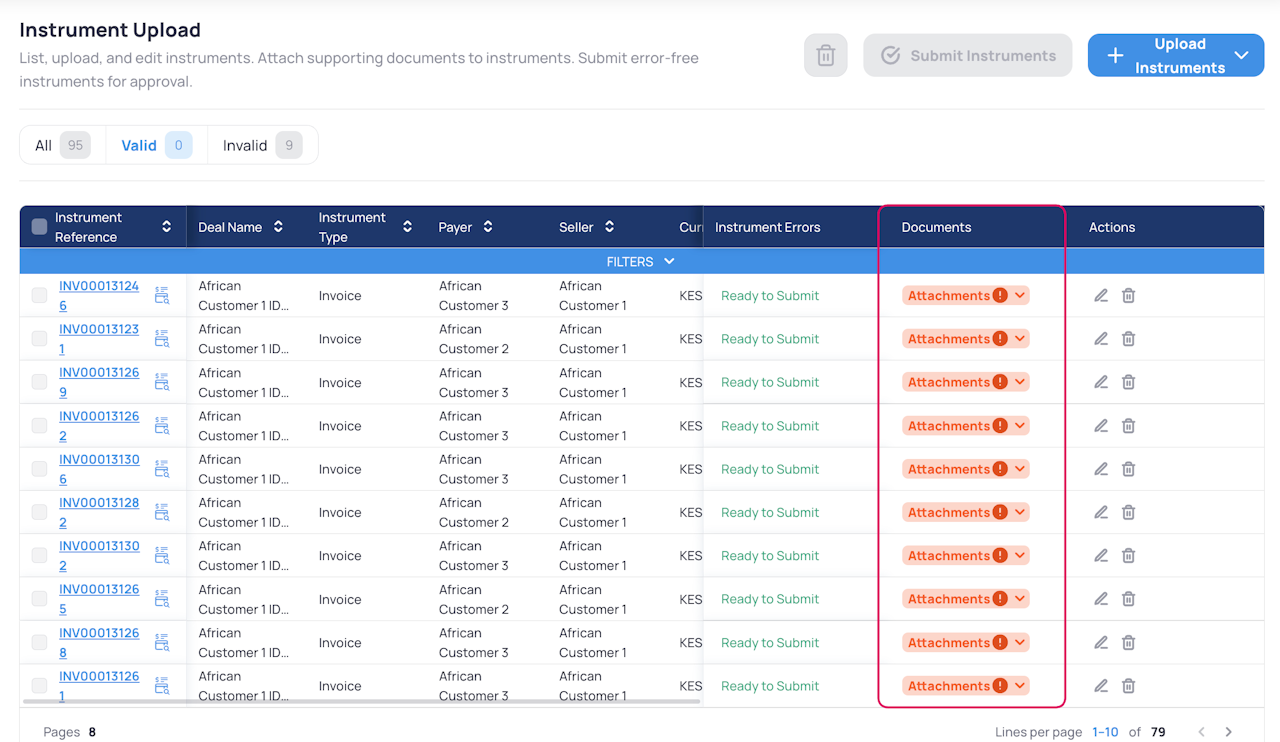Expand the FILTERS bar
The image size is (1280, 742).
[x=640, y=262]
